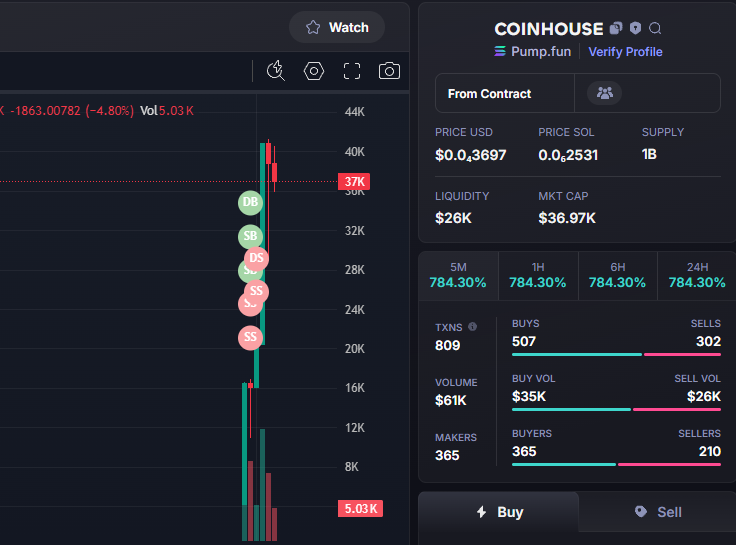Open the holders group icon tab
Image resolution: width=736 pixels, height=545 pixels.
coord(605,93)
